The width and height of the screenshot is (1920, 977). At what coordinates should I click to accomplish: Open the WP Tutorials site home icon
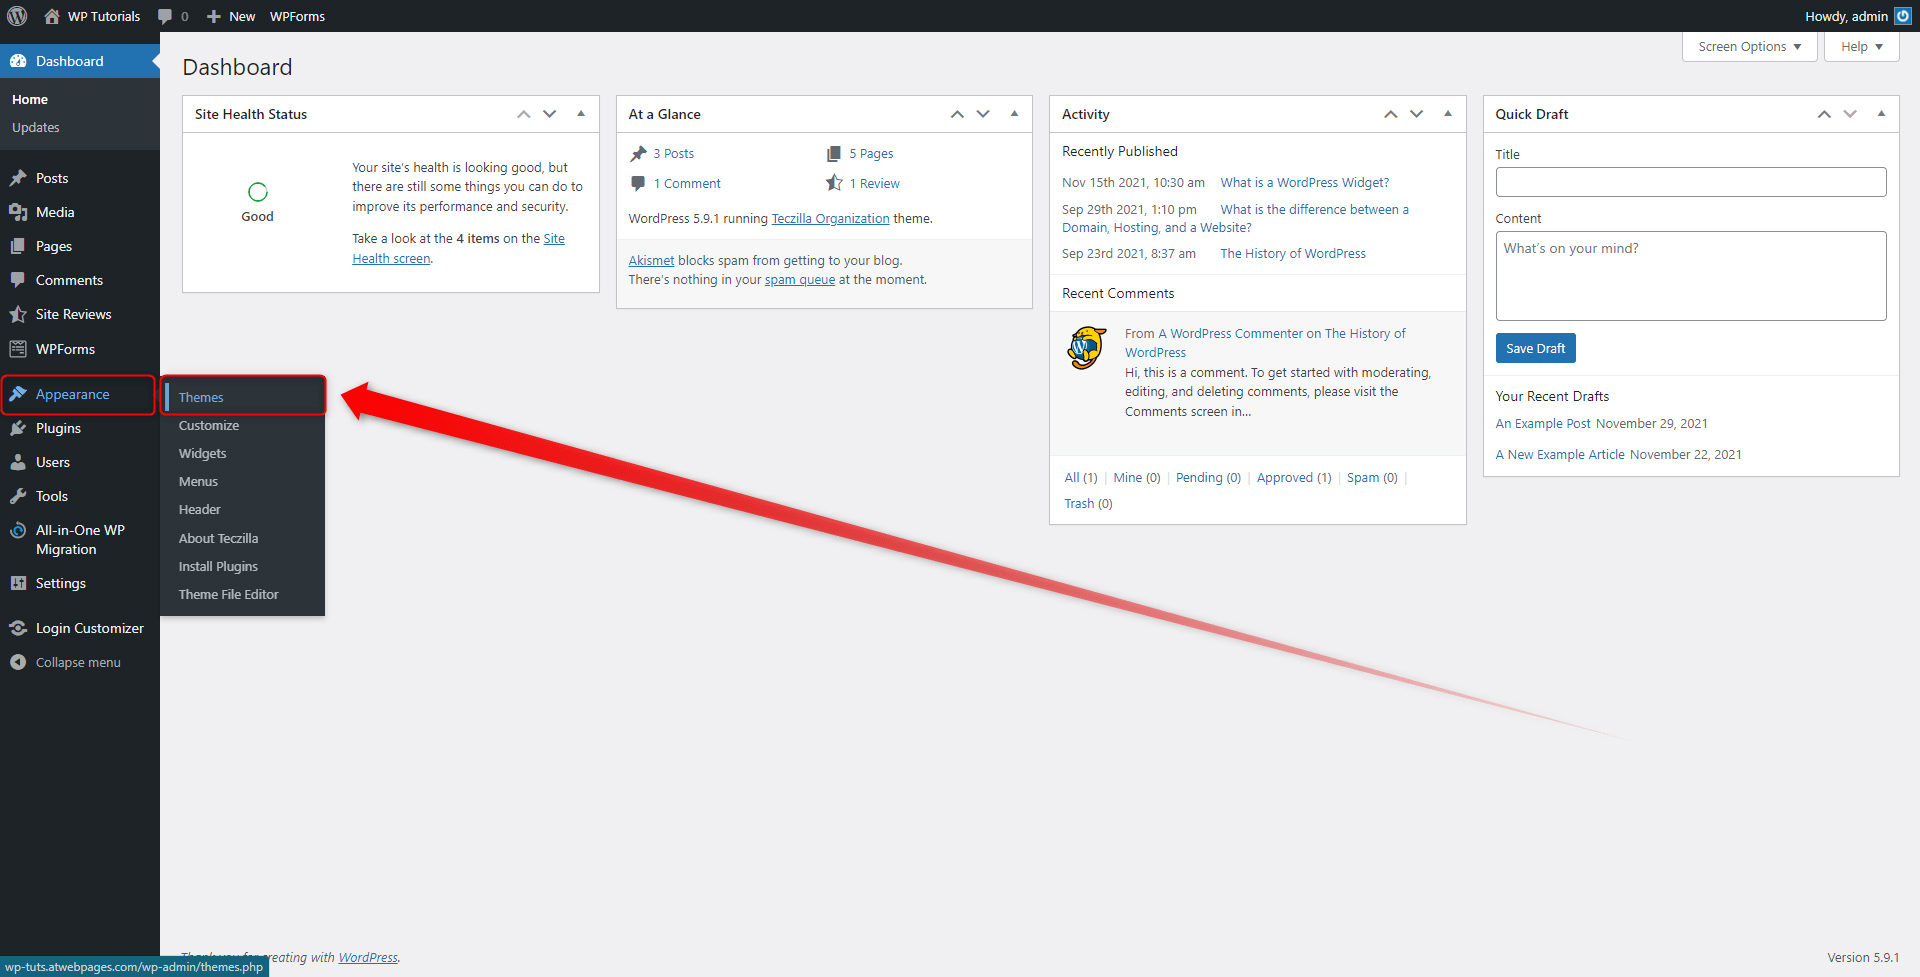52,16
